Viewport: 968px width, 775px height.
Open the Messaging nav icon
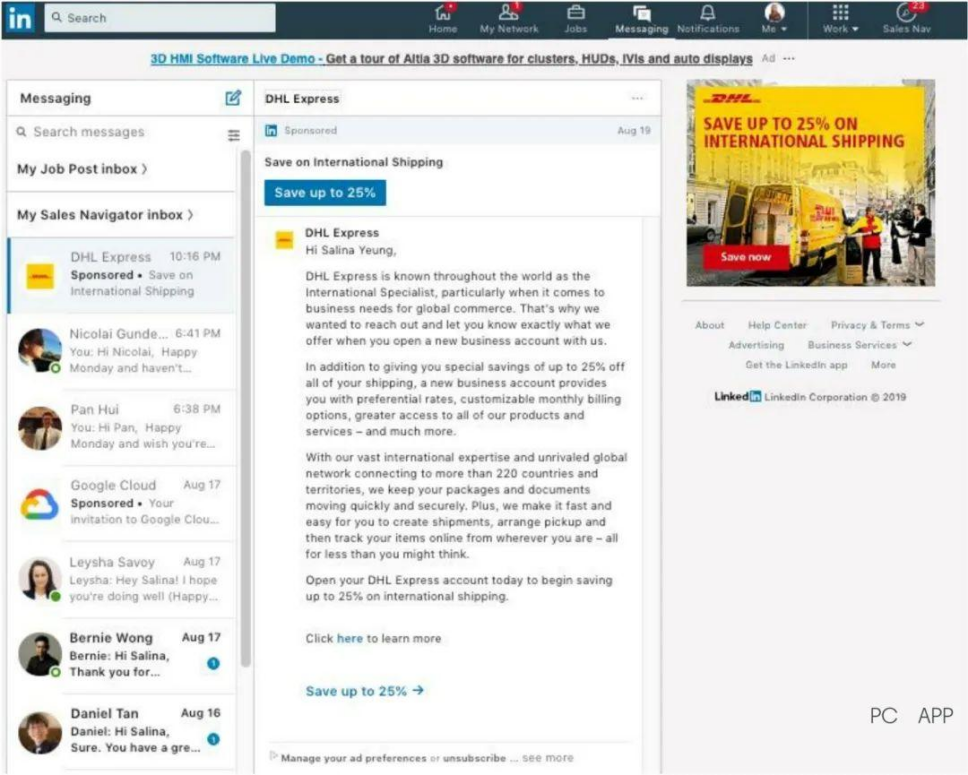(x=641, y=19)
